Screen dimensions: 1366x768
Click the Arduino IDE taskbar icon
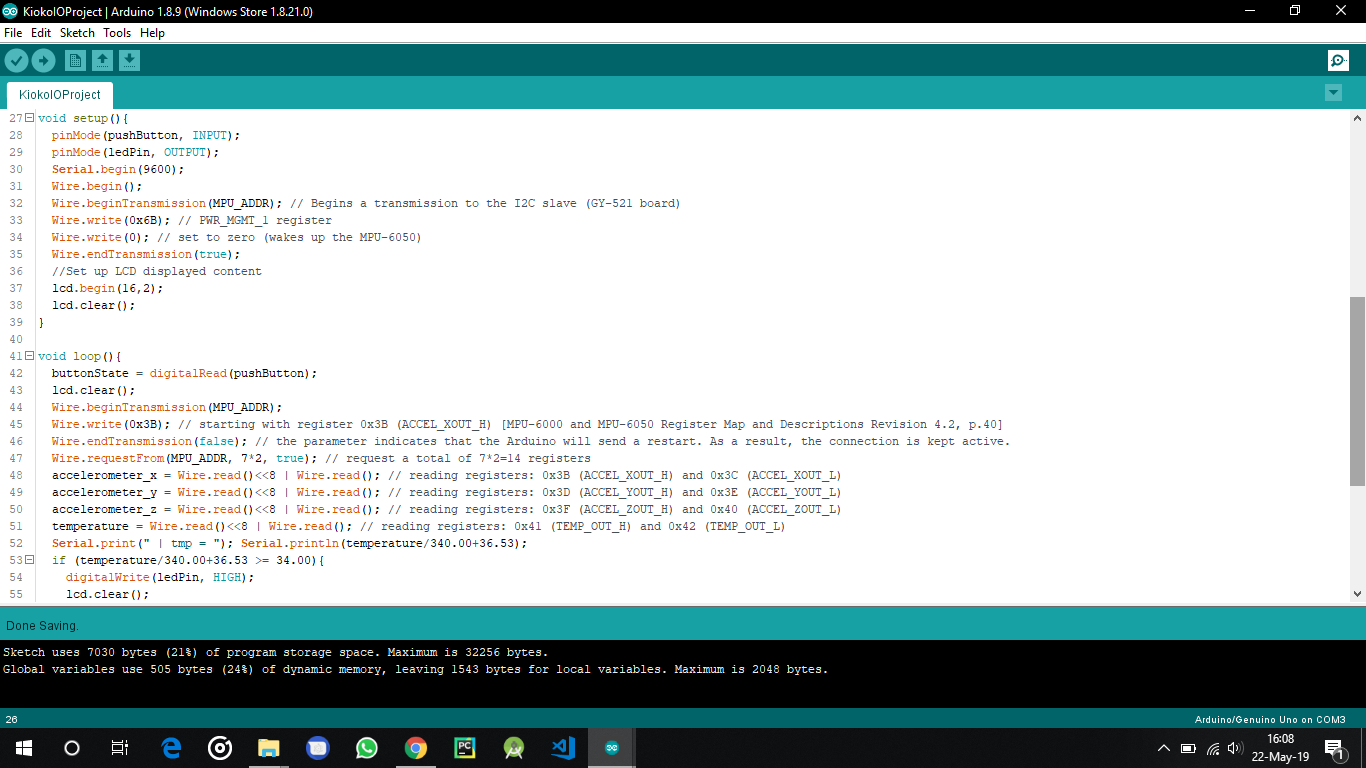[x=612, y=747]
